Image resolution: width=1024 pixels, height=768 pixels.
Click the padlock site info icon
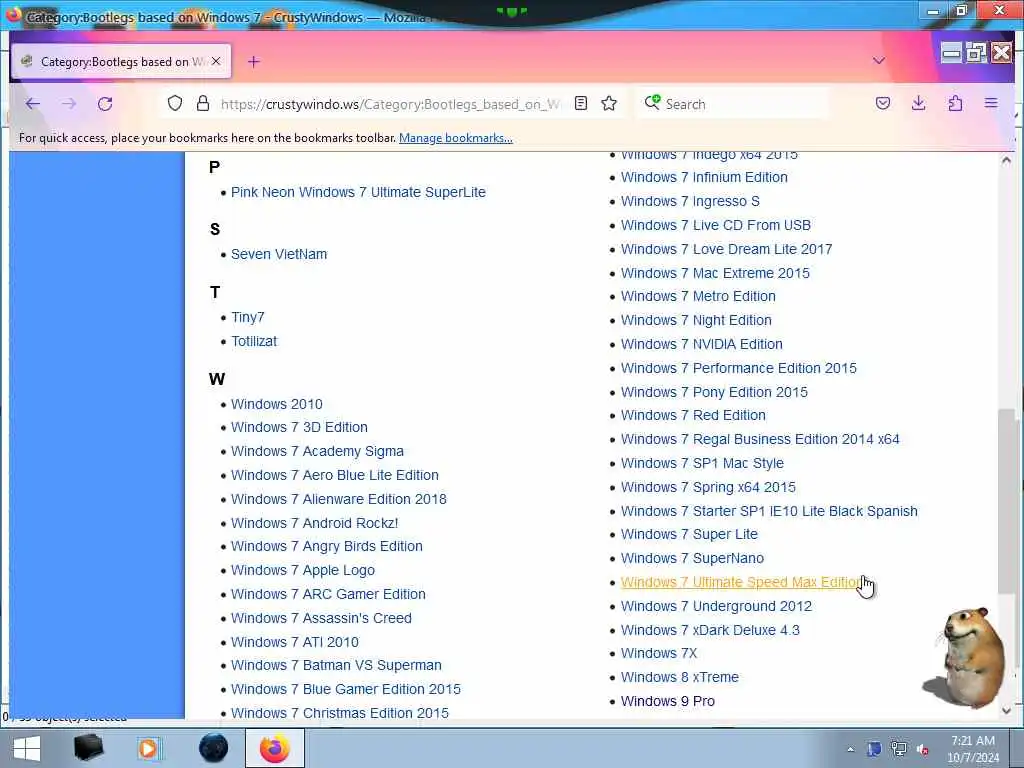[203, 103]
